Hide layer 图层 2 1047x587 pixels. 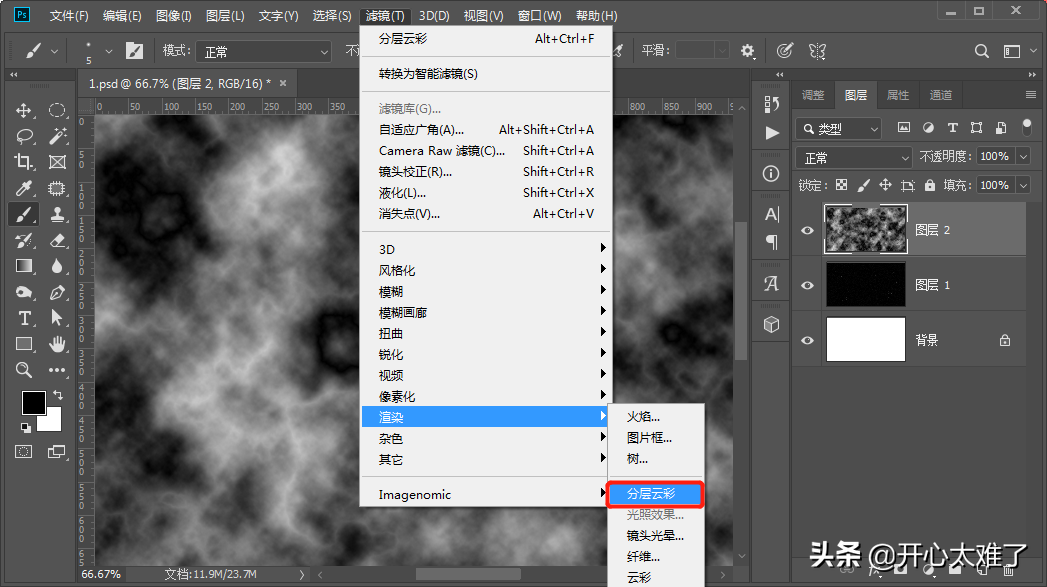coord(807,230)
